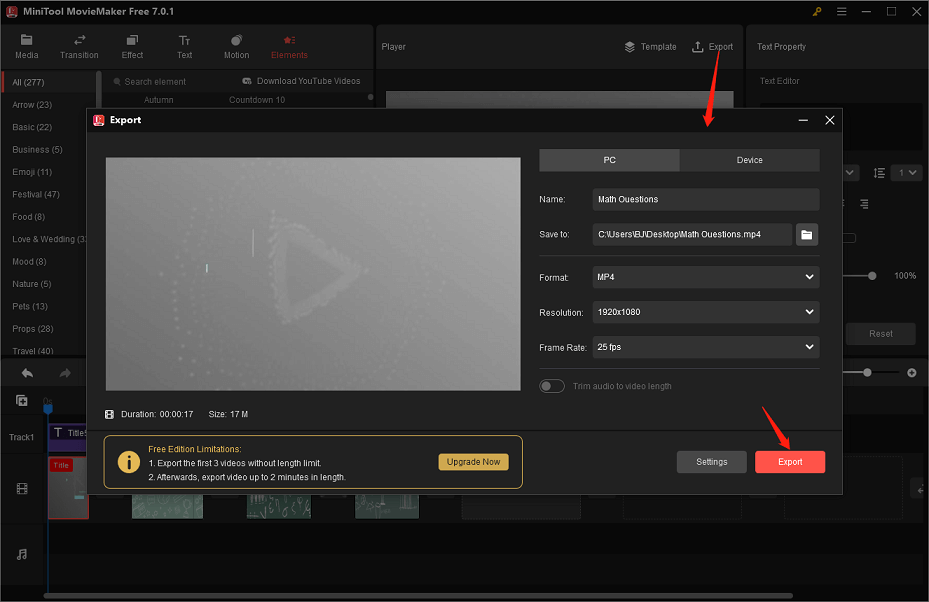929x602 pixels.
Task: Click the Template button in Player header
Action: click(x=651, y=47)
